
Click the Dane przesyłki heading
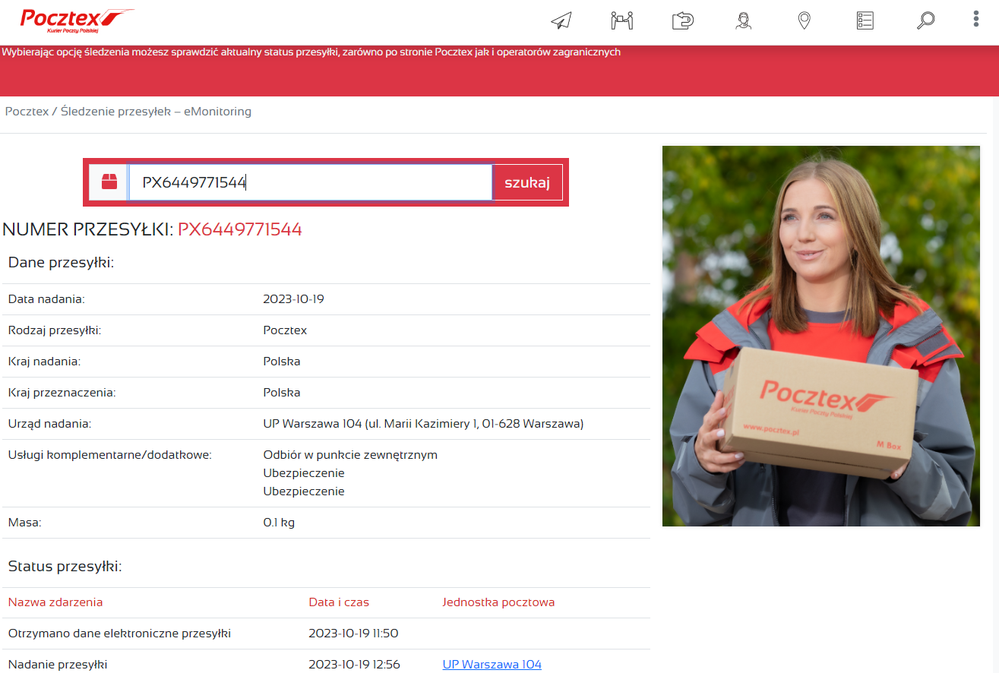pyautogui.click(x=61, y=263)
